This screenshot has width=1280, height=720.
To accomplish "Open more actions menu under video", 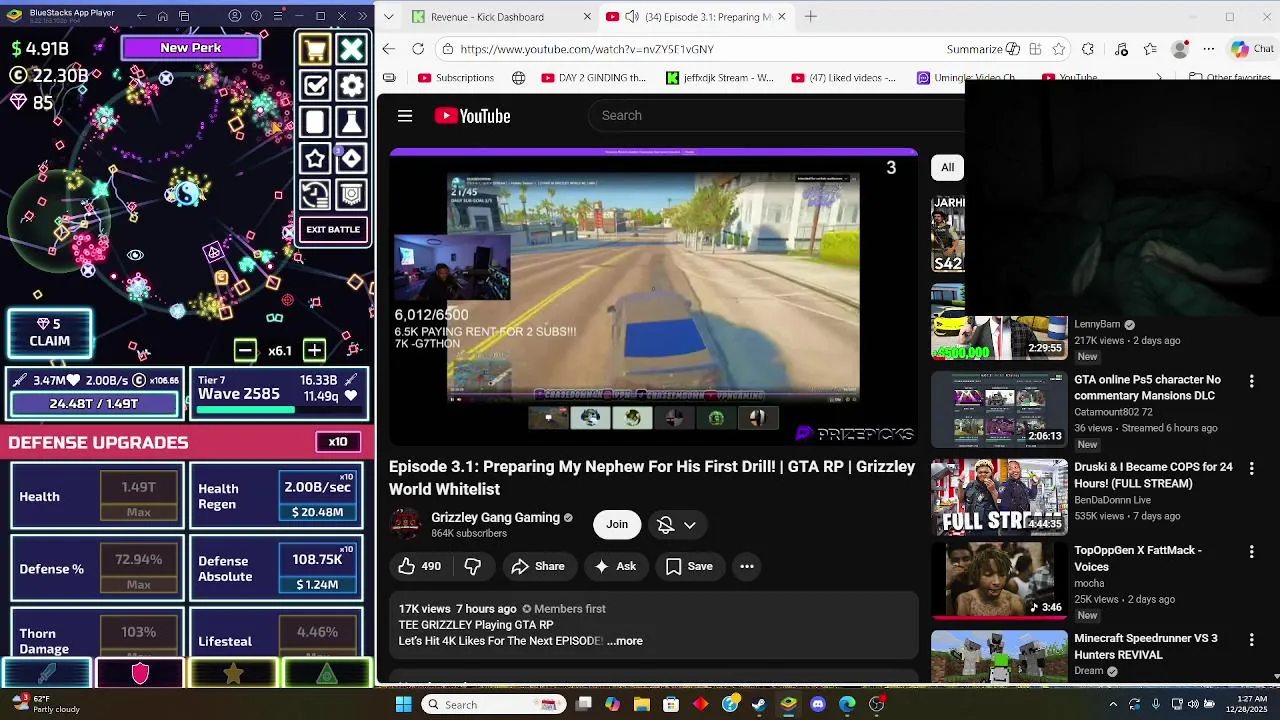I will coord(747,566).
